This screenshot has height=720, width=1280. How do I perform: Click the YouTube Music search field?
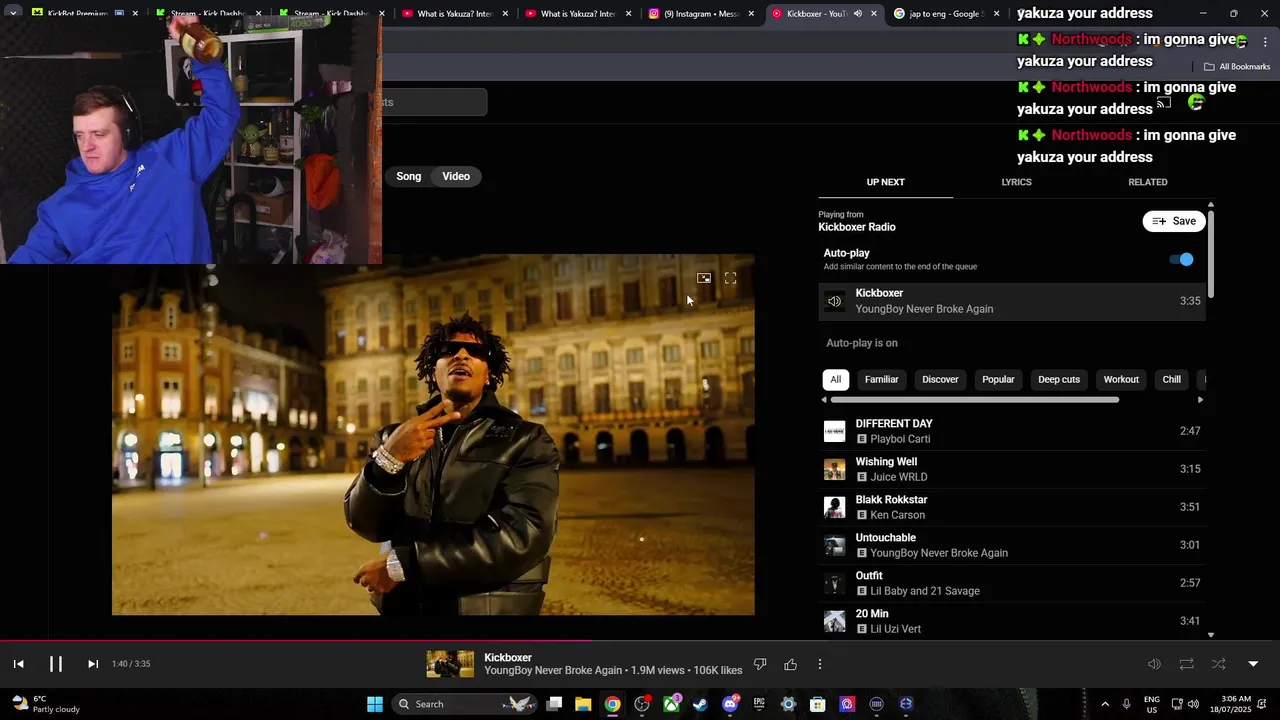(x=434, y=102)
